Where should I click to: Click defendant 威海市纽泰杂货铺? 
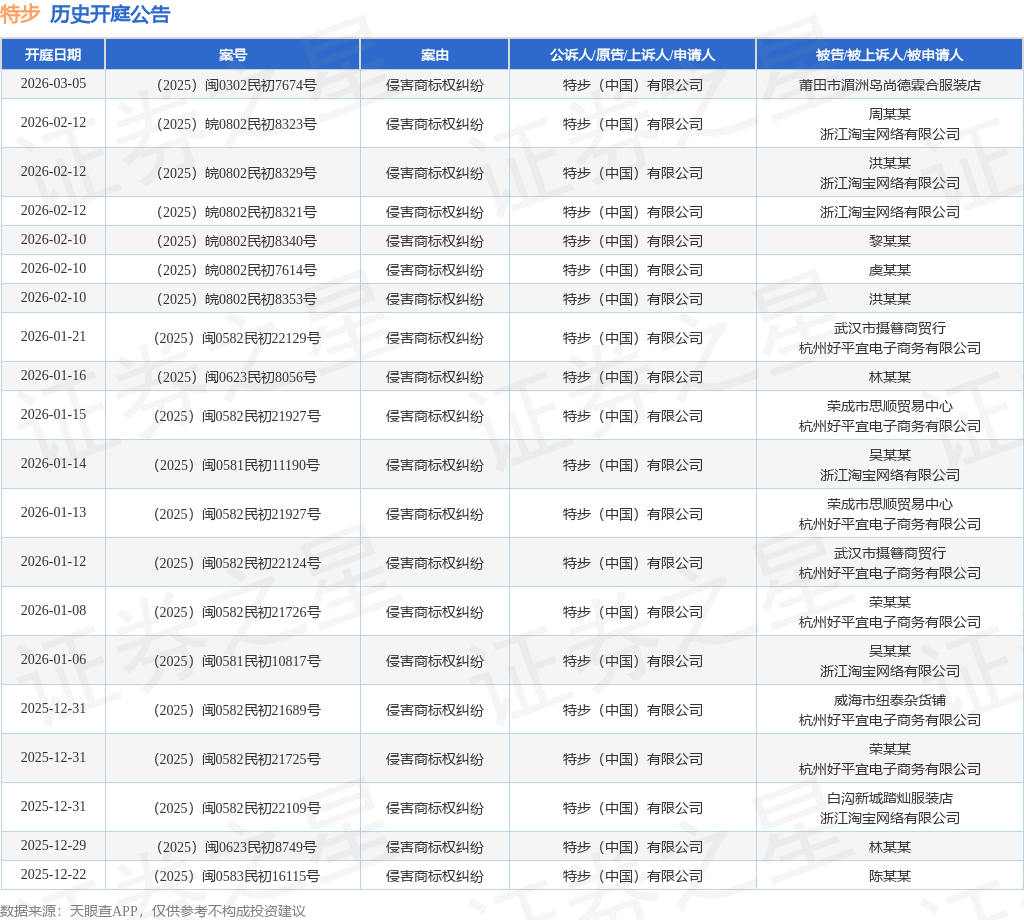[889, 700]
